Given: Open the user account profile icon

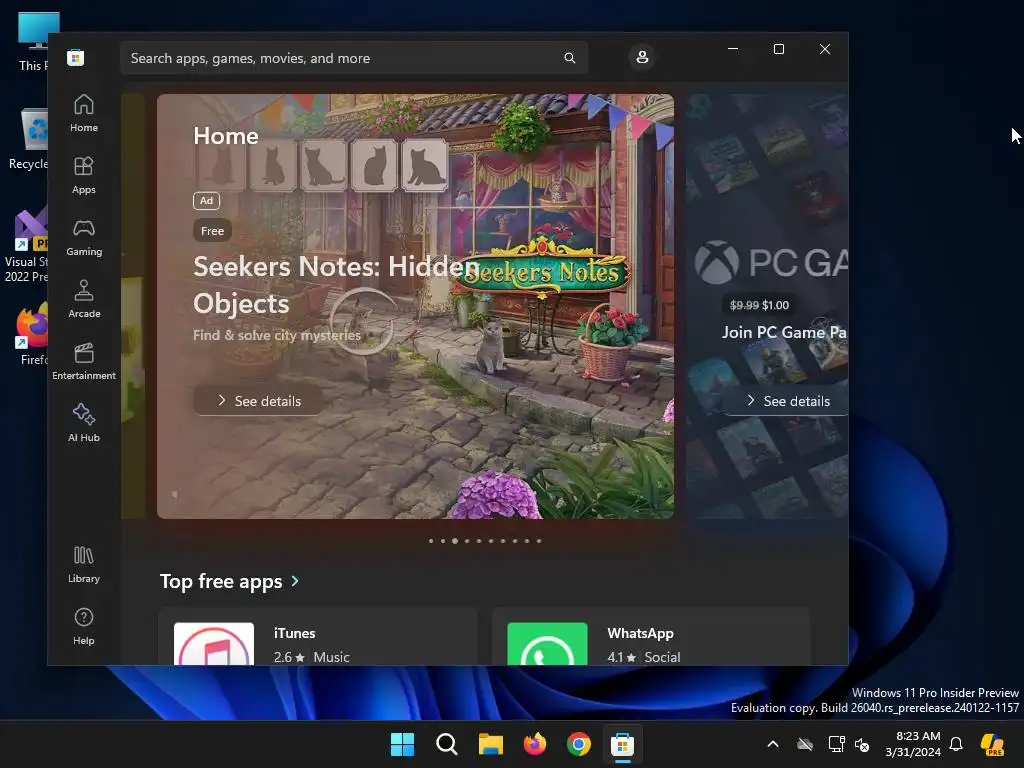Looking at the screenshot, I should pos(642,57).
